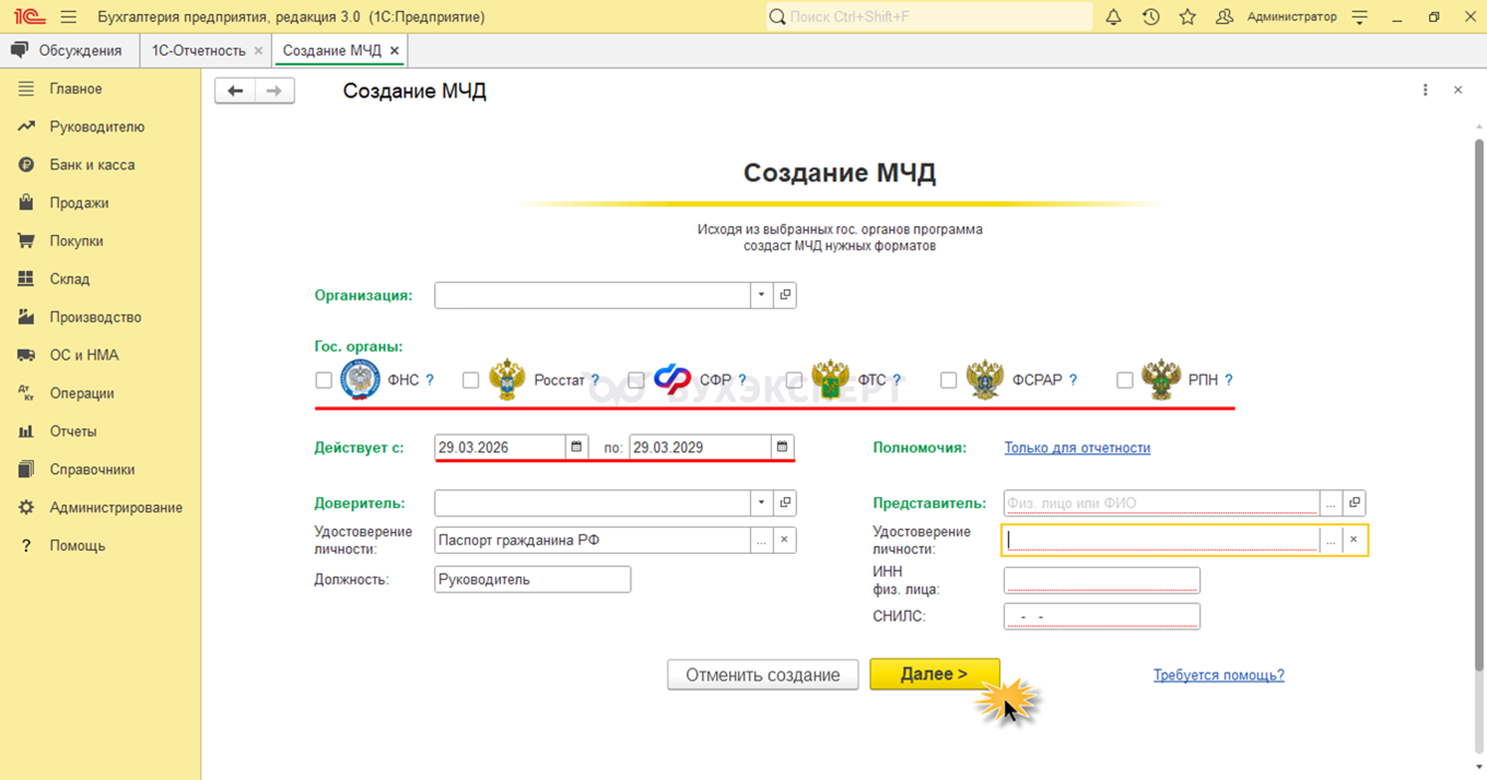Image resolution: width=1487 pixels, height=780 pixels.
Task: Open Банк и касса section
Action: tap(92, 165)
